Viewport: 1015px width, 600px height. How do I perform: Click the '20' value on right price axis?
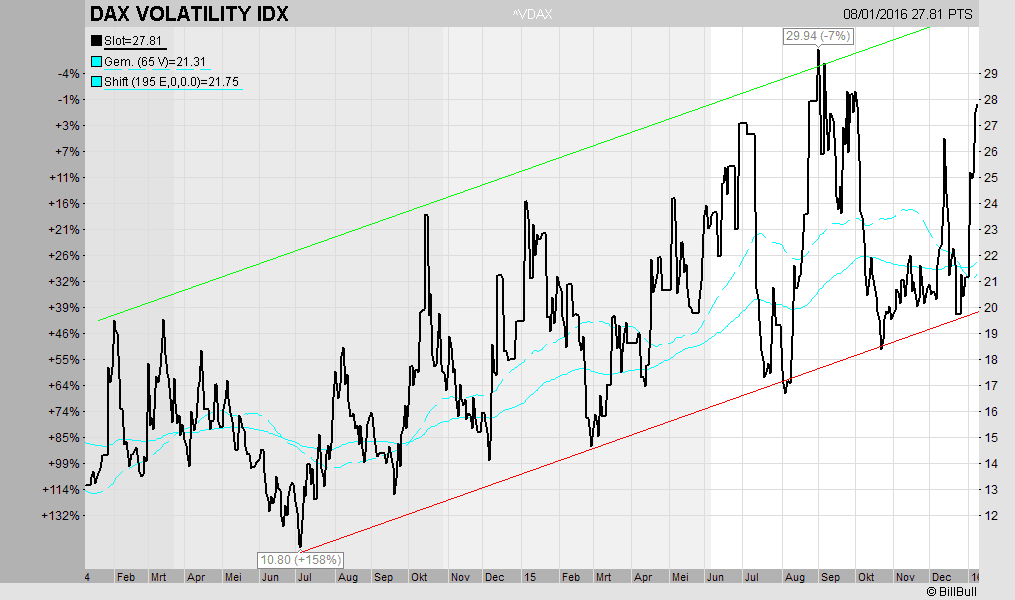[x=990, y=307]
